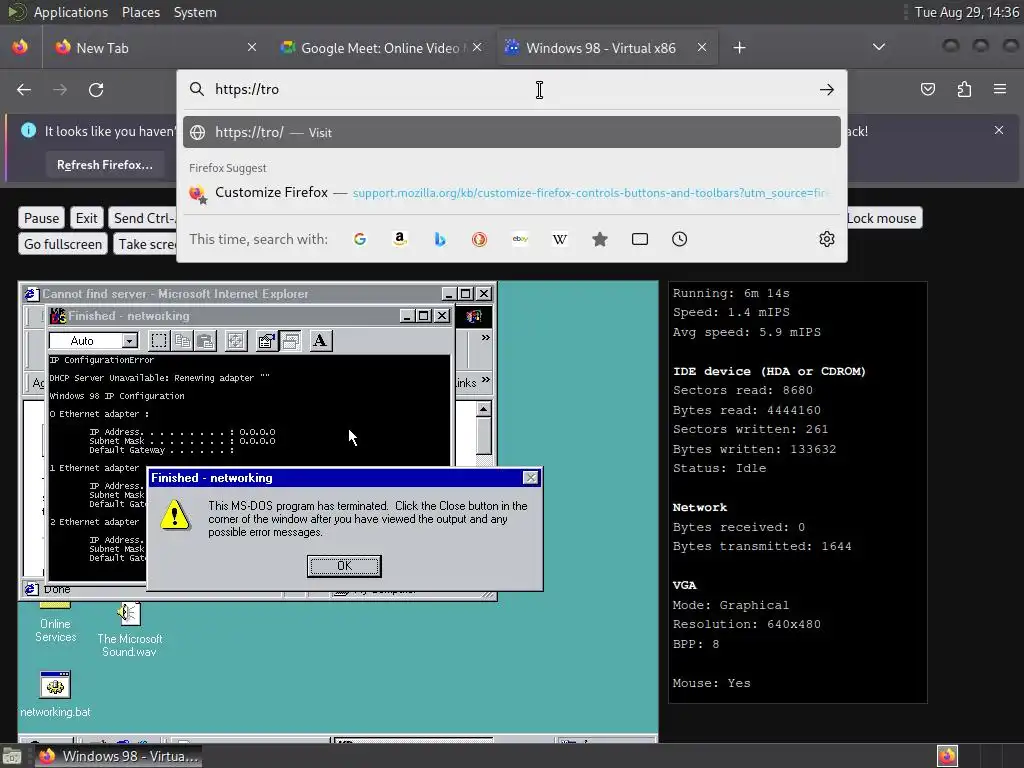
Task: Click the Windows 98 - Virtua... taskbar item
Action: [x=118, y=756]
